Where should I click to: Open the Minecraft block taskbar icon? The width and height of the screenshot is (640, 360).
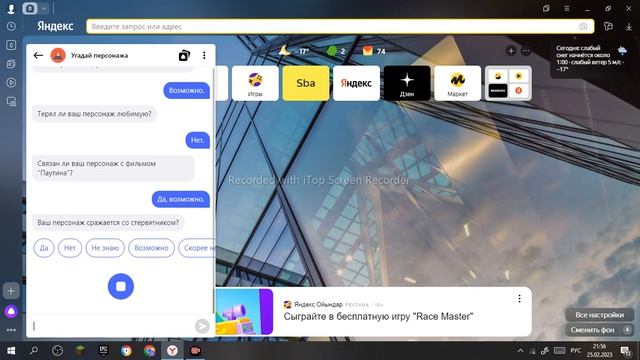tap(80, 351)
